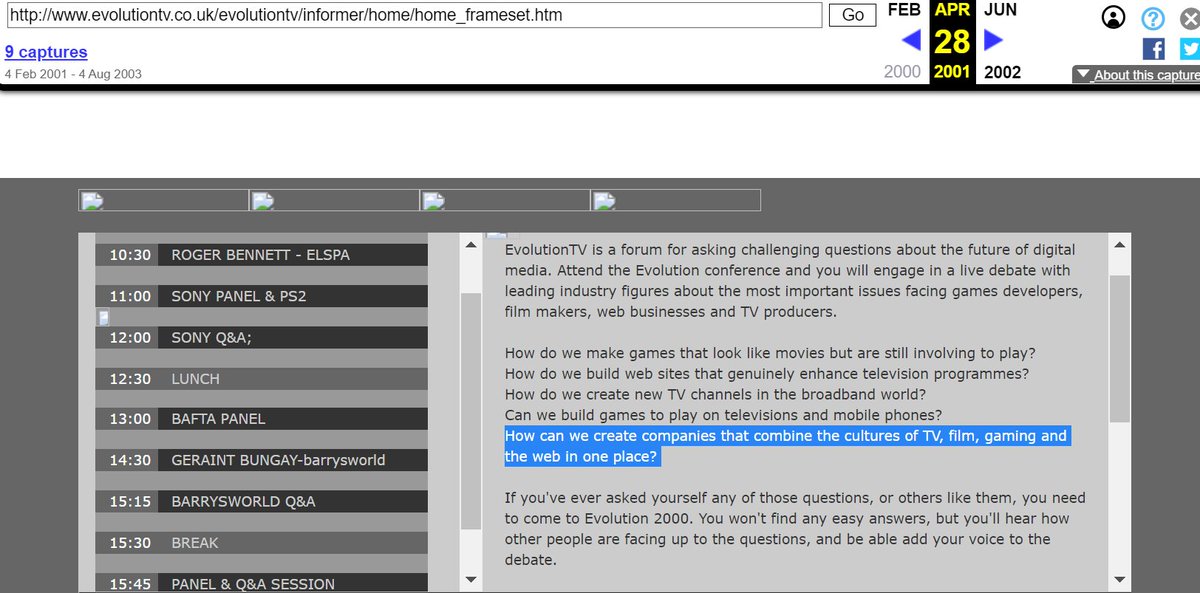
Task: Switch to the JUN month label
Action: coord(1000,10)
